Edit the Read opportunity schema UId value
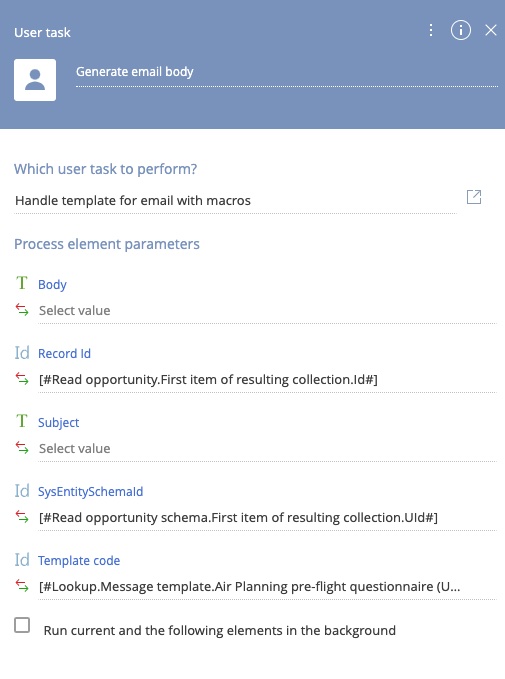The image size is (505, 679). (x=267, y=518)
